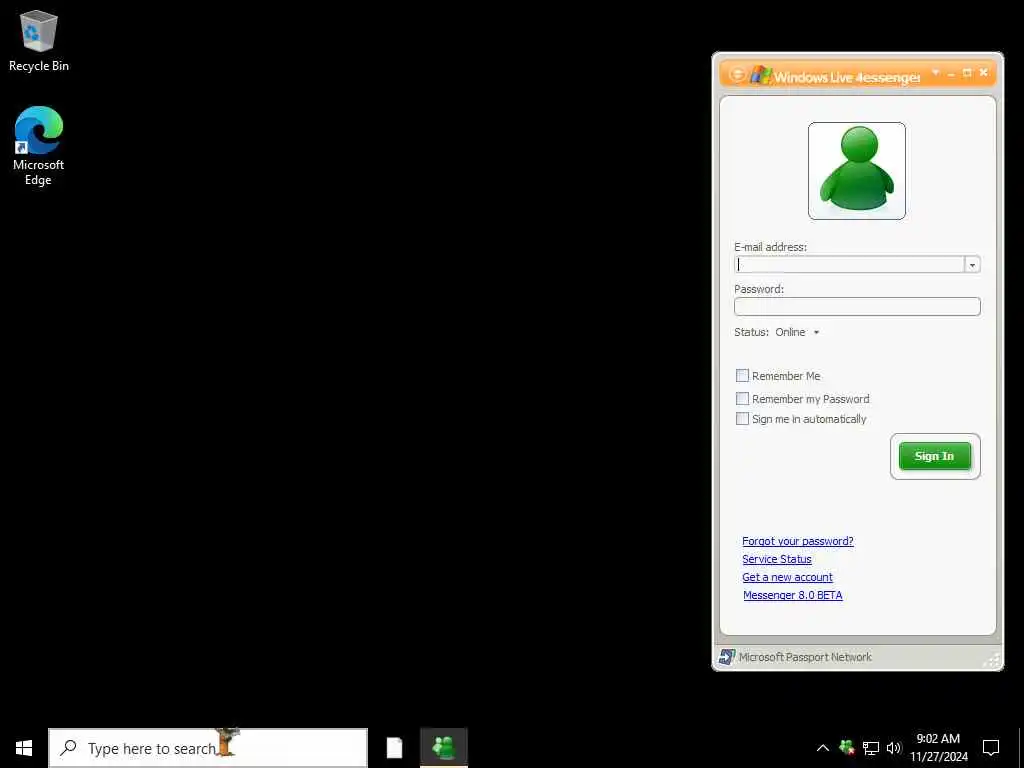Focus the E-mail address input field

click(849, 264)
